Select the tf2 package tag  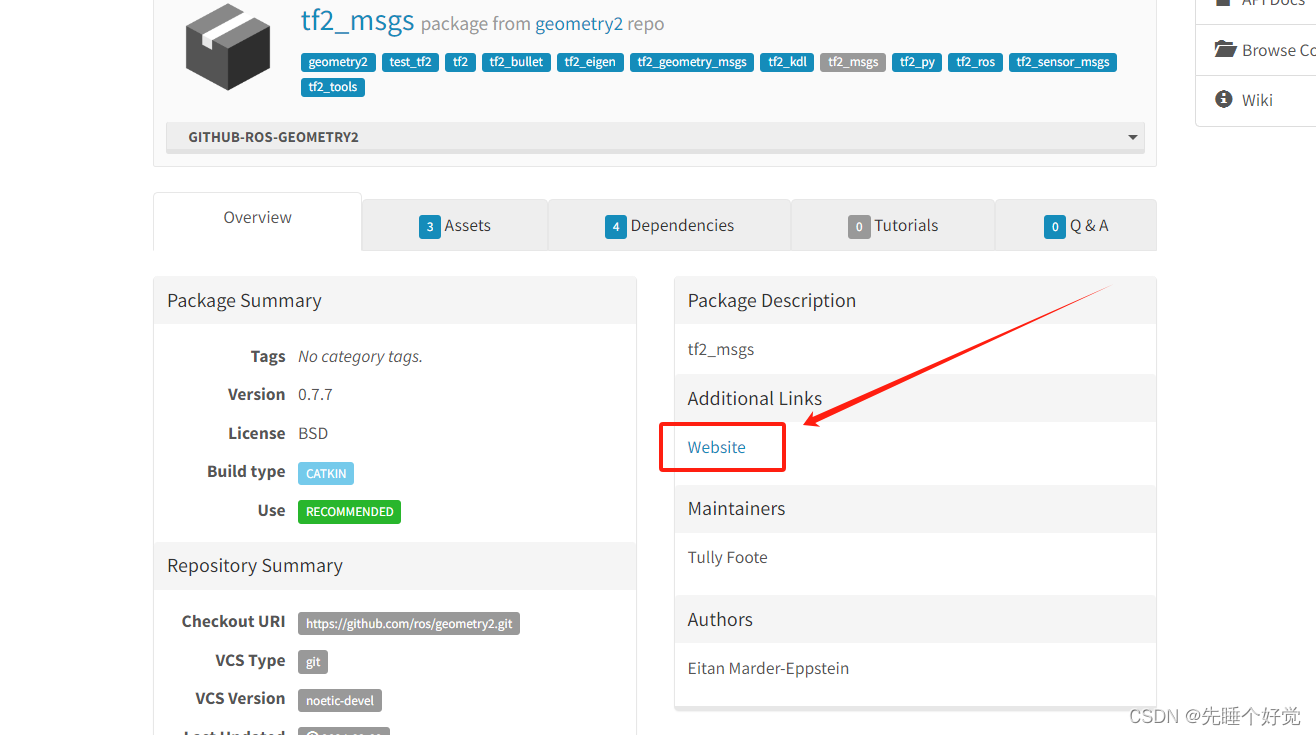(x=460, y=62)
